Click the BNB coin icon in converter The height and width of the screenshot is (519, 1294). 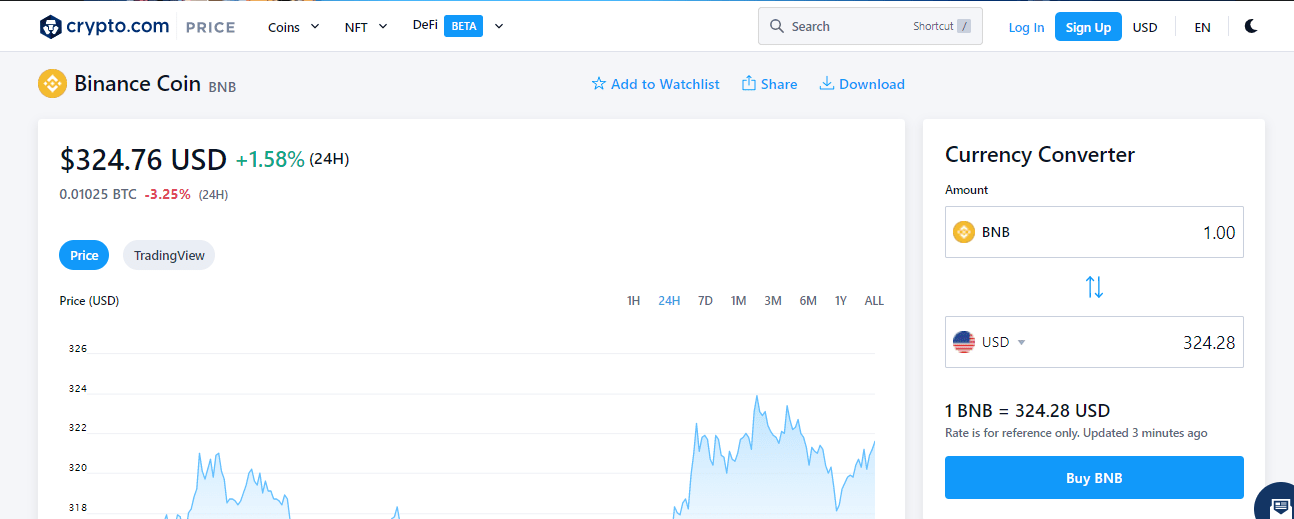(x=964, y=232)
